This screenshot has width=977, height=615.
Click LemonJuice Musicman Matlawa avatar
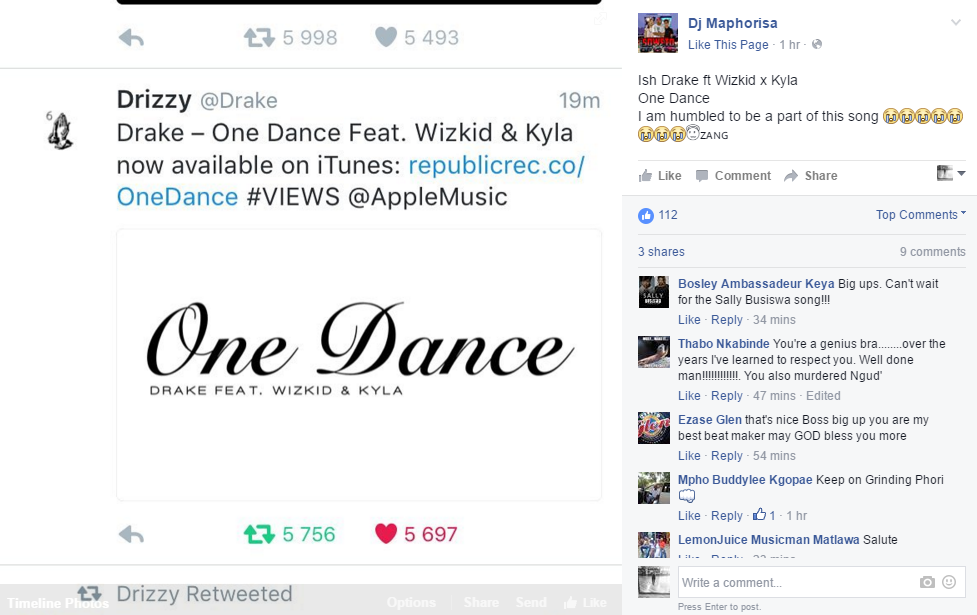click(654, 545)
